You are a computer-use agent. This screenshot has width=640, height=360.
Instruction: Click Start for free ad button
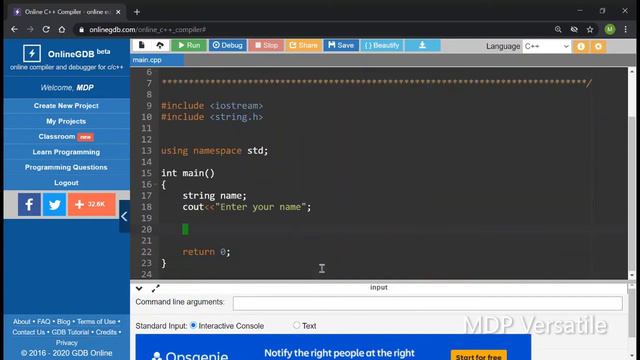478,356
